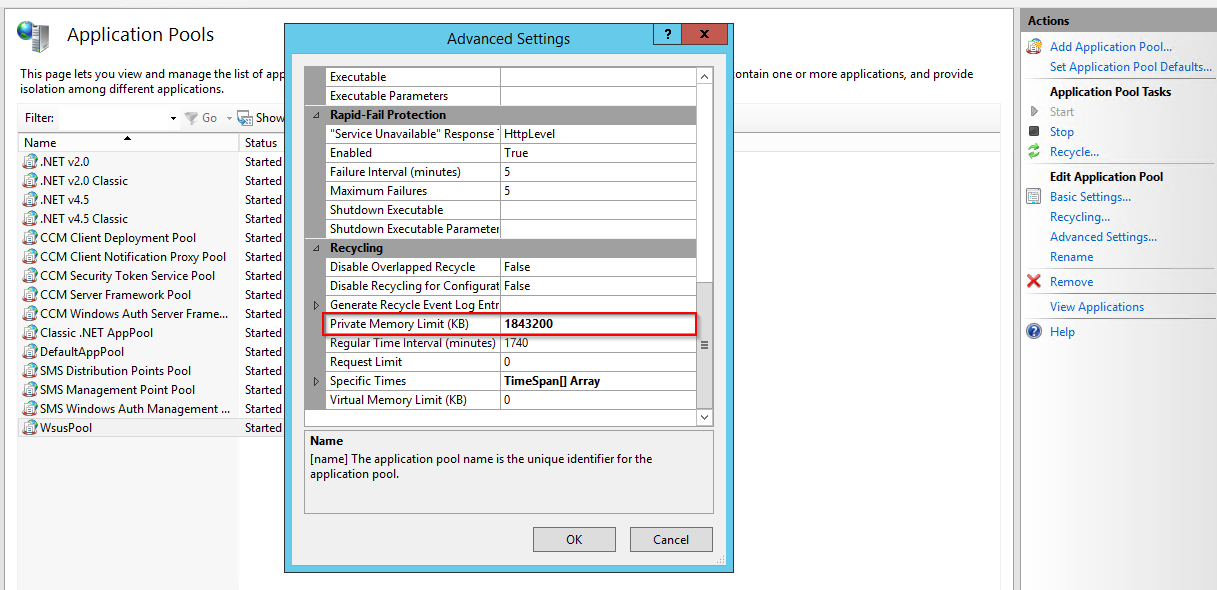Image resolution: width=1217 pixels, height=590 pixels.
Task: Click the WsusPool application pool icon
Action: click(30, 428)
